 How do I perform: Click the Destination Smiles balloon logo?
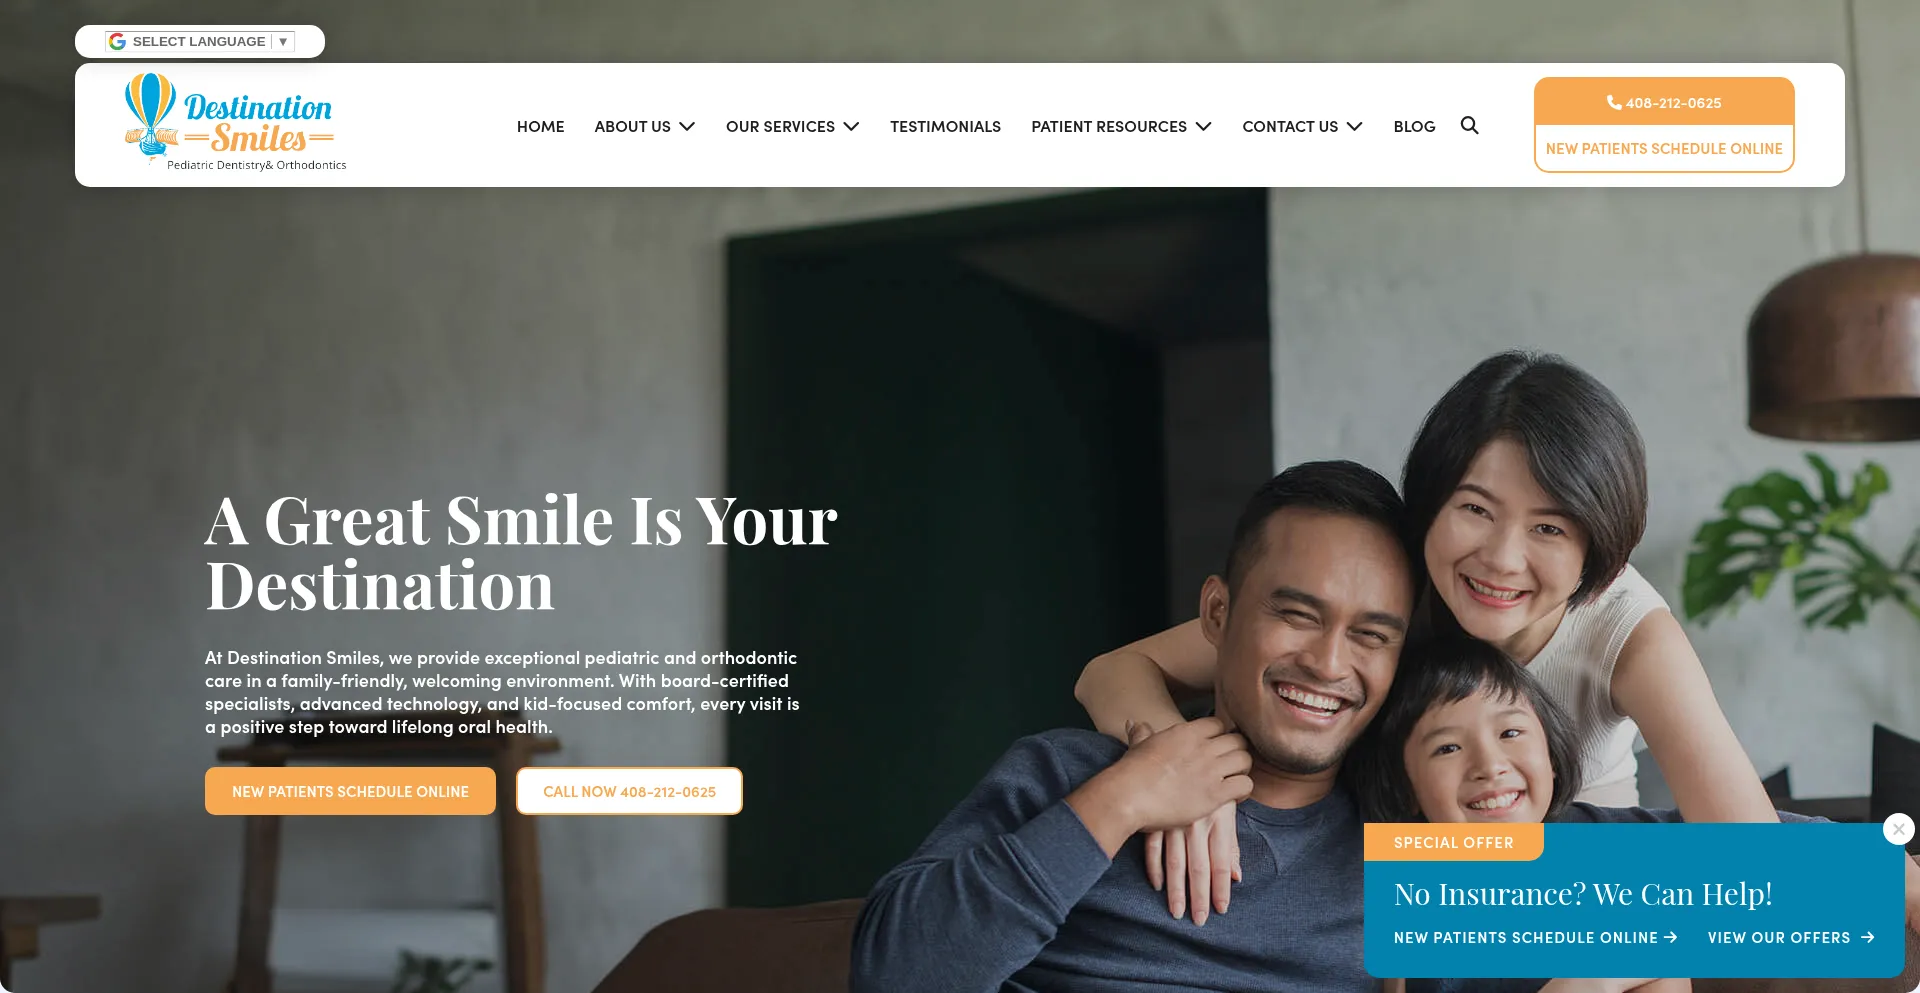(x=236, y=122)
